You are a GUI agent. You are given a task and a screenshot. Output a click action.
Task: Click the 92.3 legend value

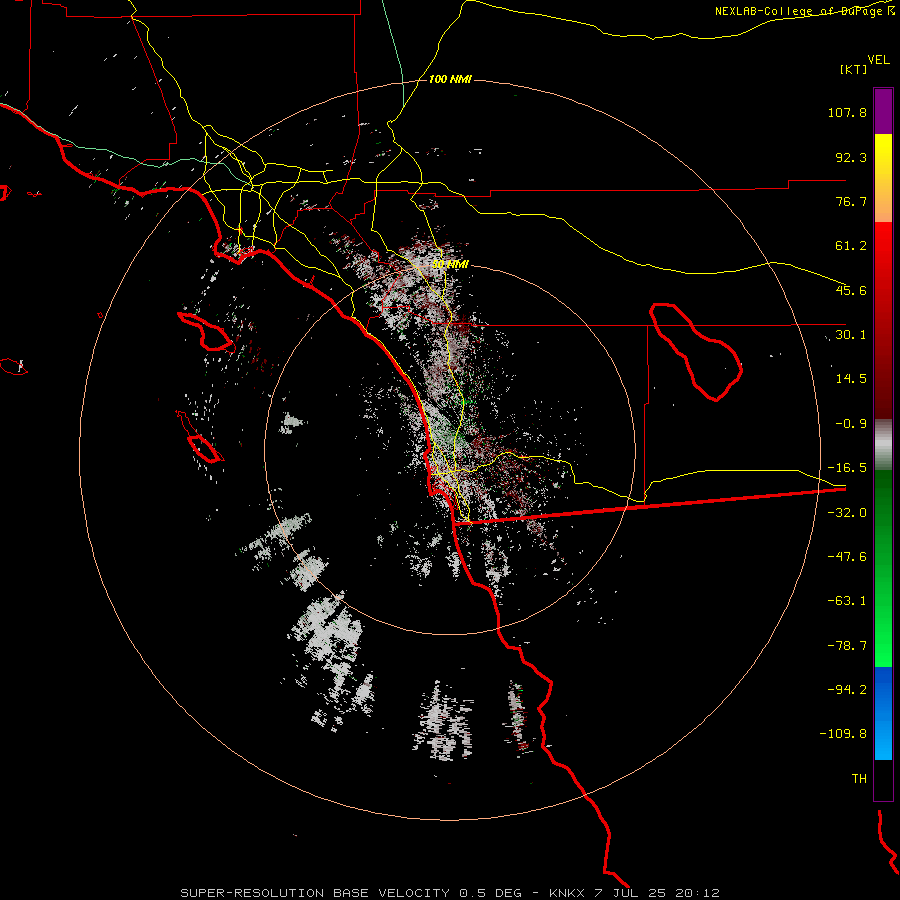tap(851, 157)
